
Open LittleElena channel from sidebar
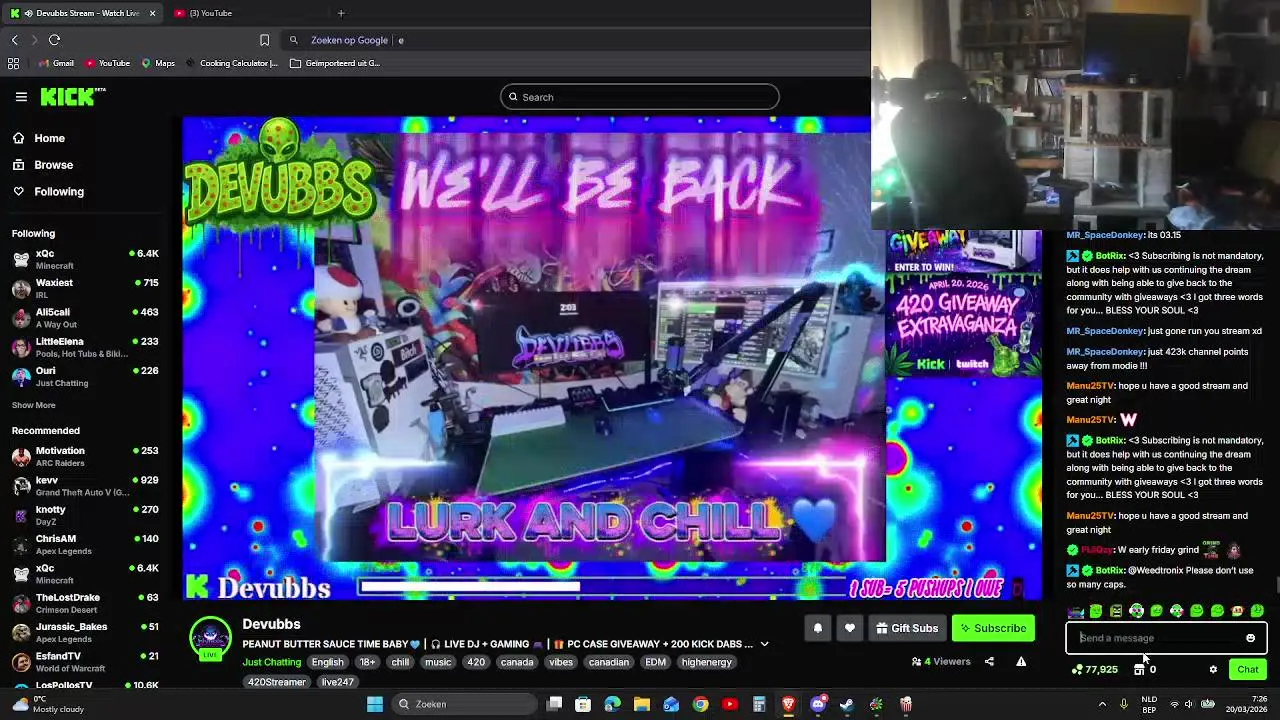(85, 347)
